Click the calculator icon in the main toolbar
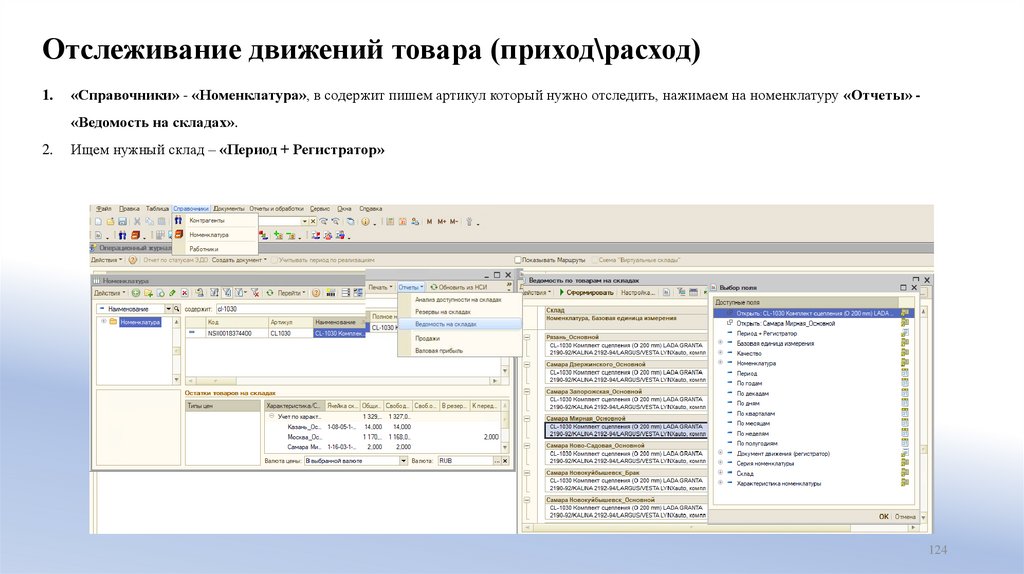The image size is (1024, 574). [391, 221]
